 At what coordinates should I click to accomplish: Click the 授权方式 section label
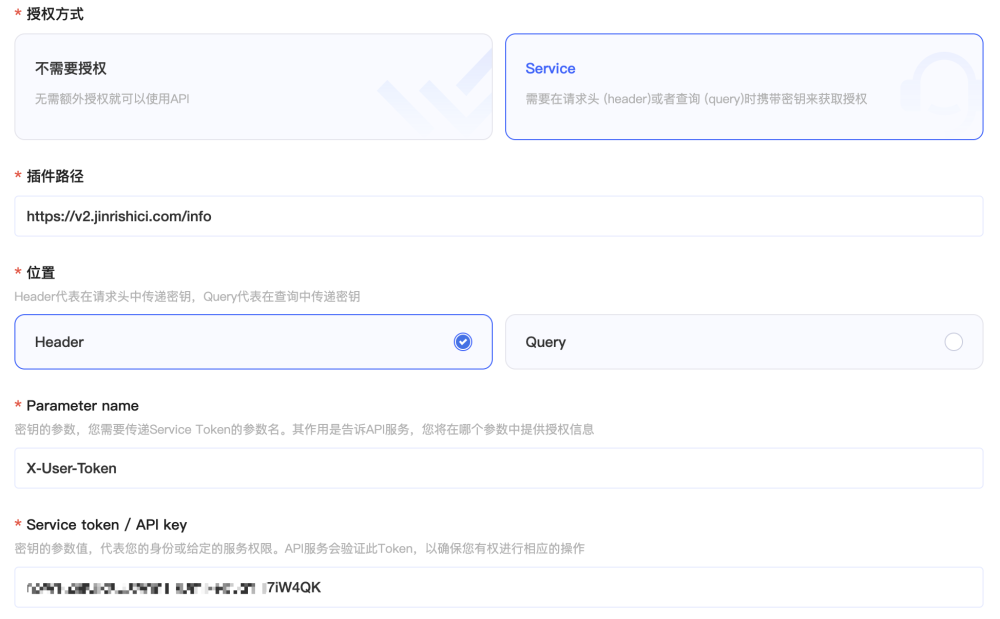point(55,15)
